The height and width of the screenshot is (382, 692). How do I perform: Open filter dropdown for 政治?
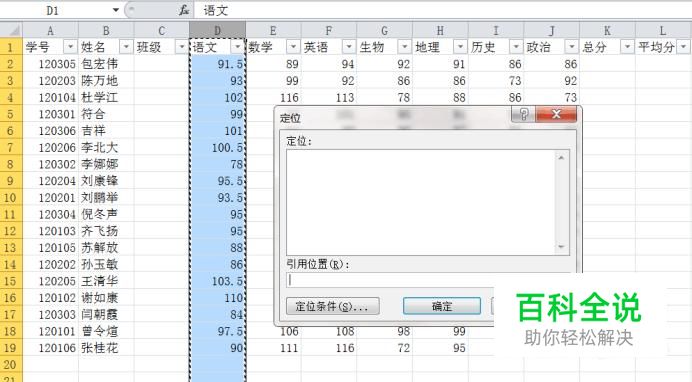pyautogui.click(x=571, y=46)
